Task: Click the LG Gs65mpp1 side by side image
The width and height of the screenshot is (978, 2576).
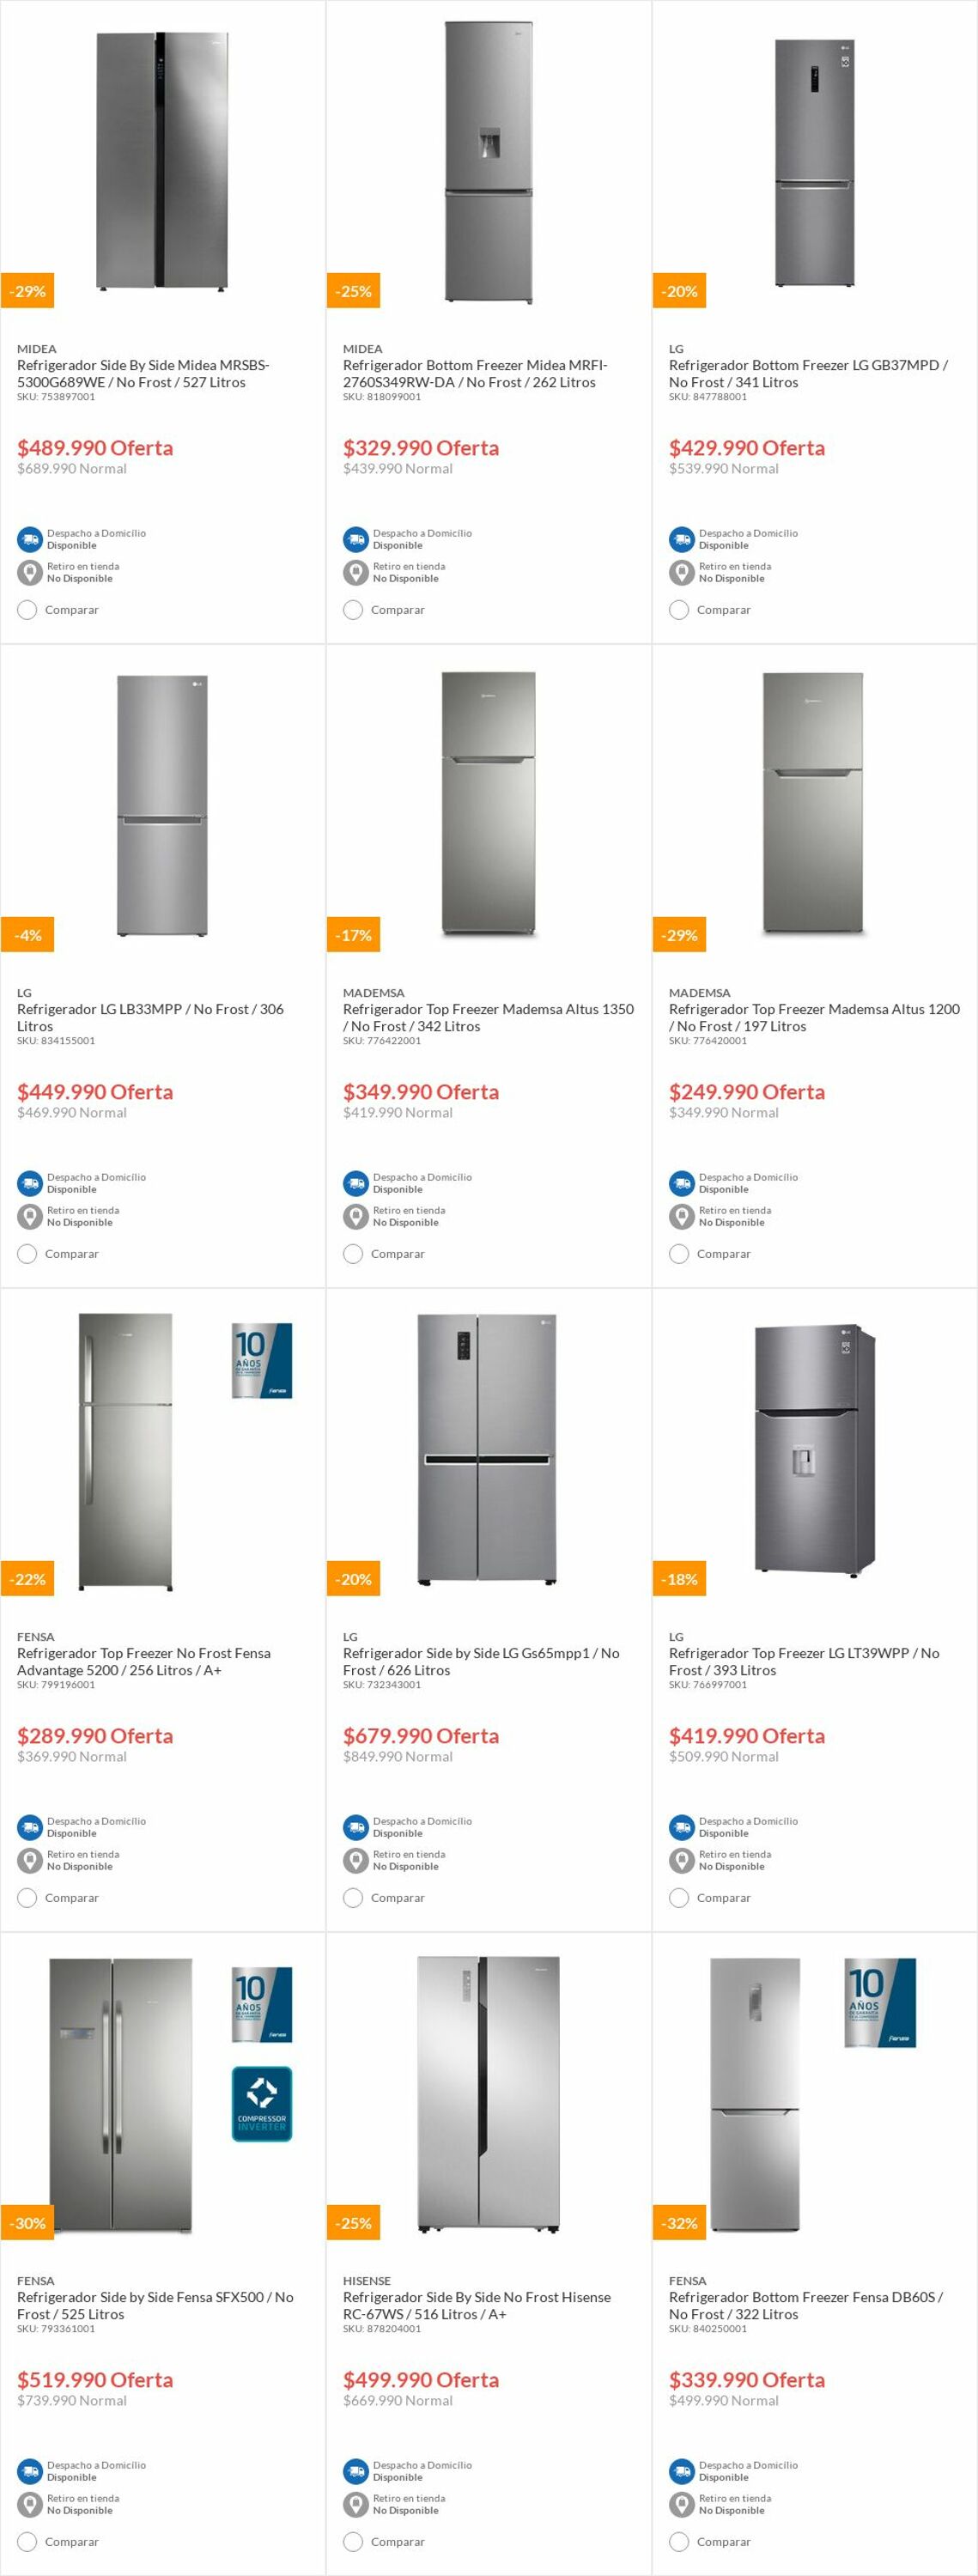Action: coord(488,1450)
